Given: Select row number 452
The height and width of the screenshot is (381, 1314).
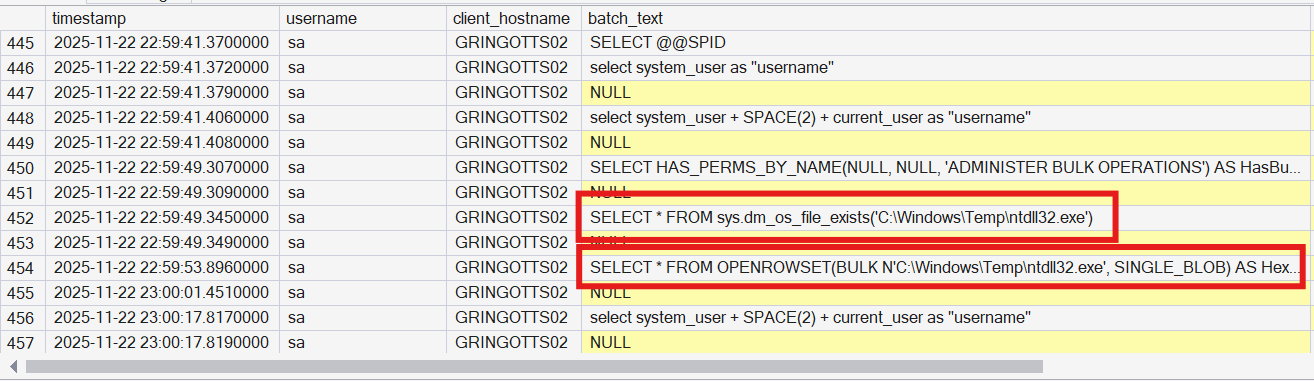Looking at the screenshot, I should pyautogui.click(x=23, y=218).
